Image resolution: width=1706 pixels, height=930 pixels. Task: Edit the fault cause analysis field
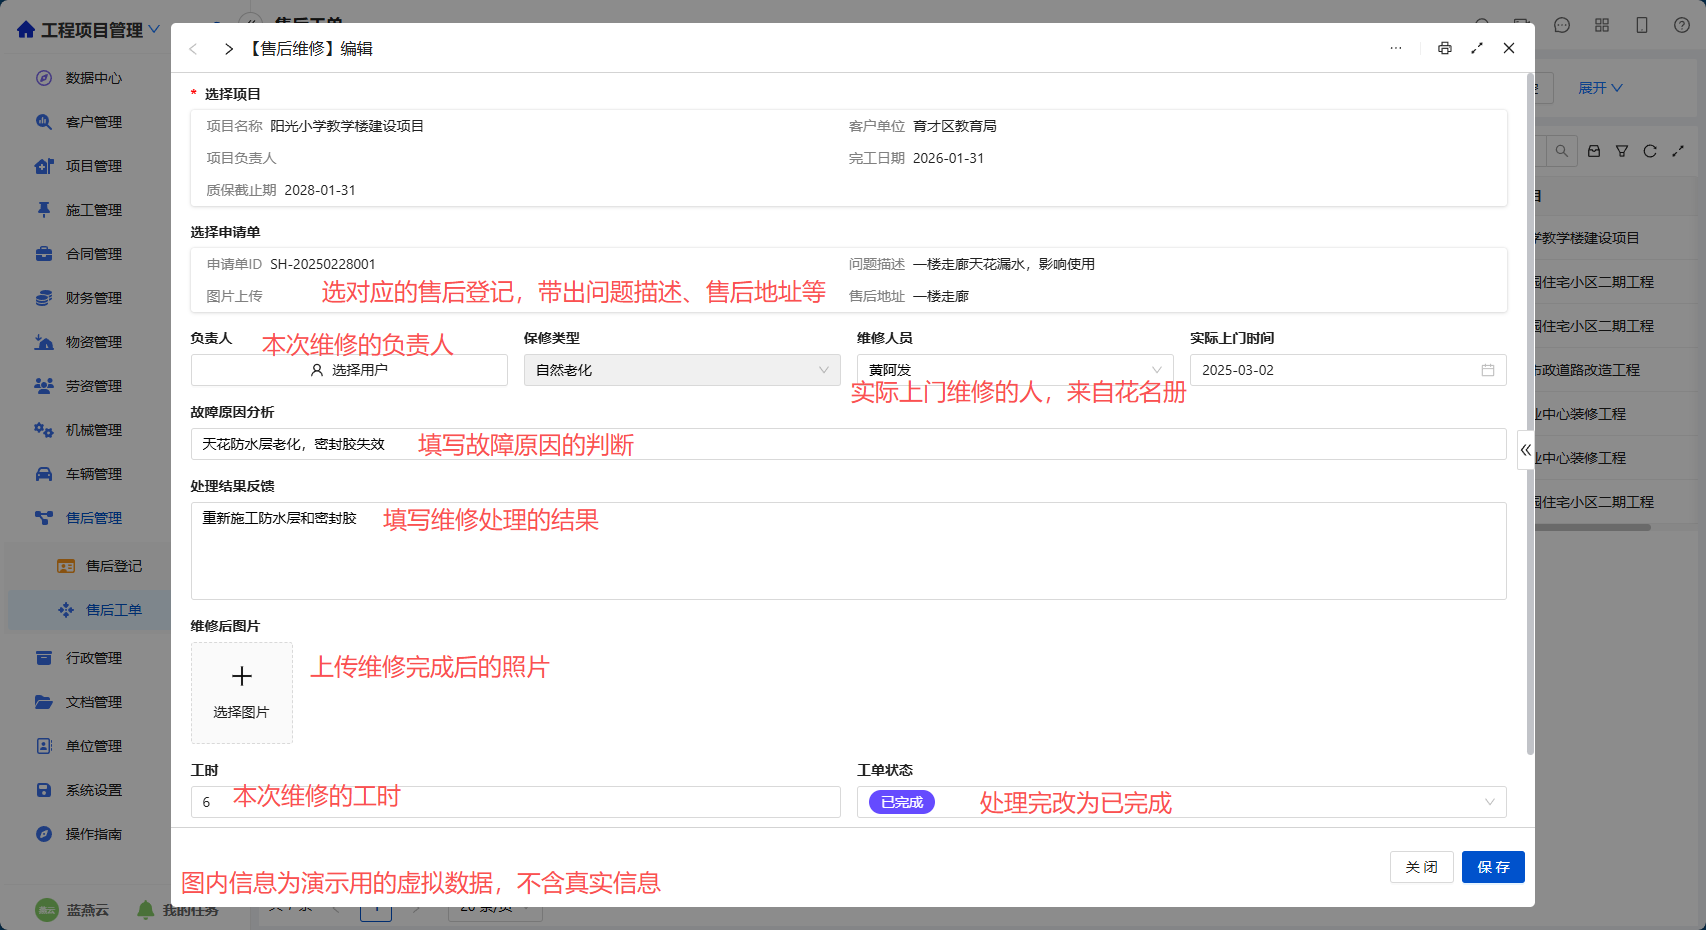[x=848, y=444]
